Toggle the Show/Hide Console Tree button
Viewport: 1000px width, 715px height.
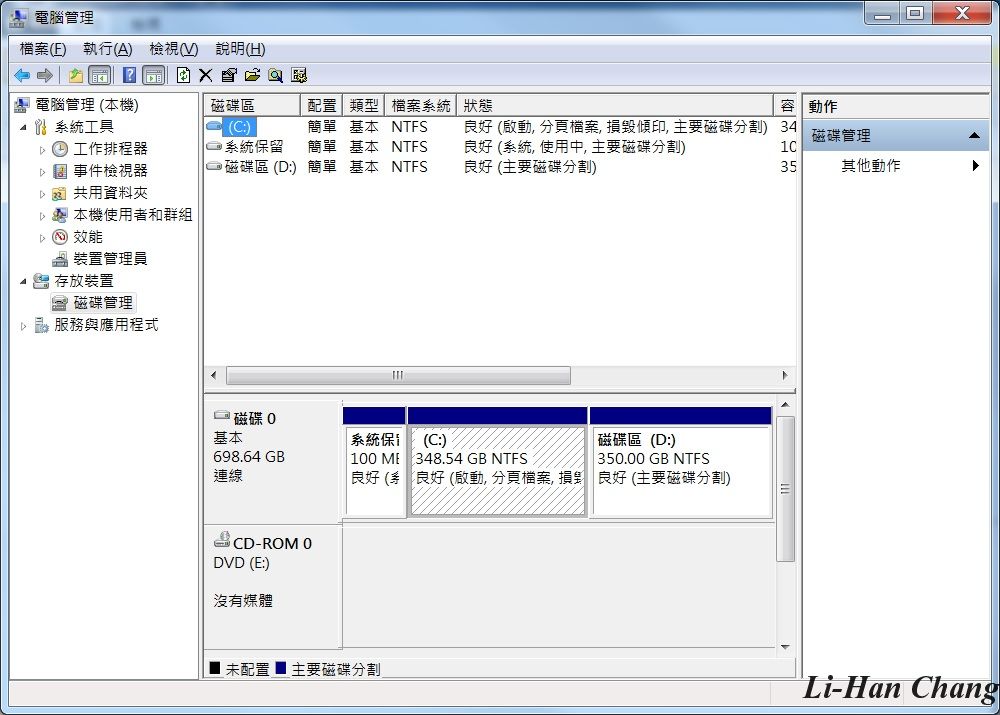(x=100, y=75)
